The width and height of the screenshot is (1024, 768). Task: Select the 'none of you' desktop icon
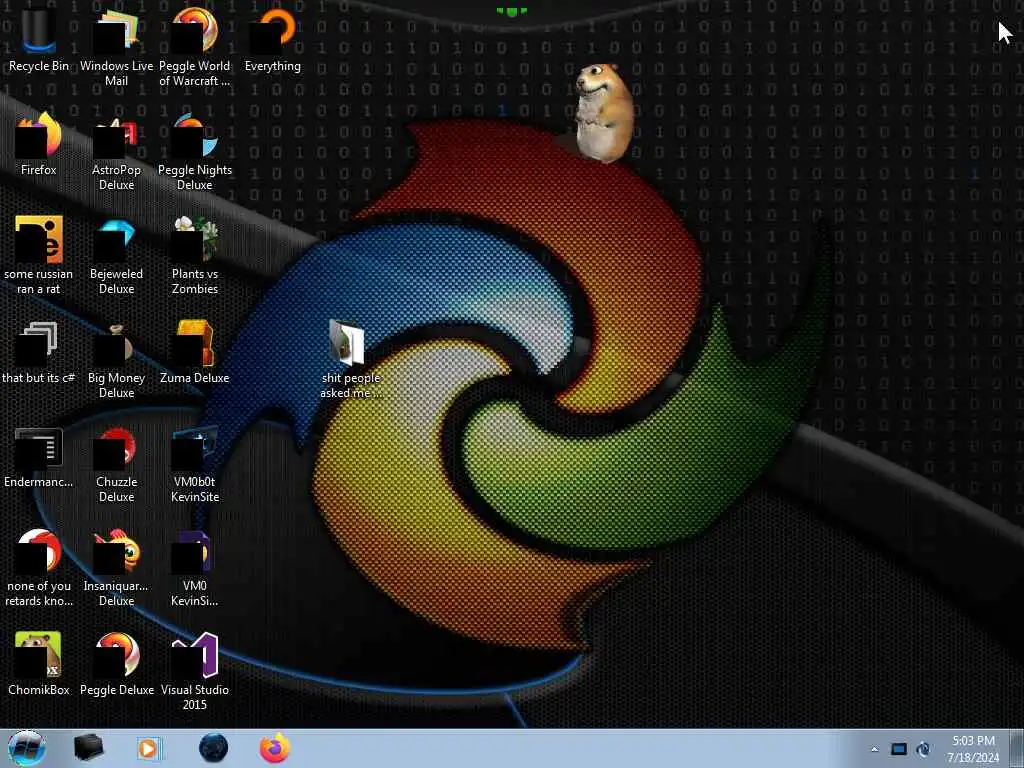point(39,568)
